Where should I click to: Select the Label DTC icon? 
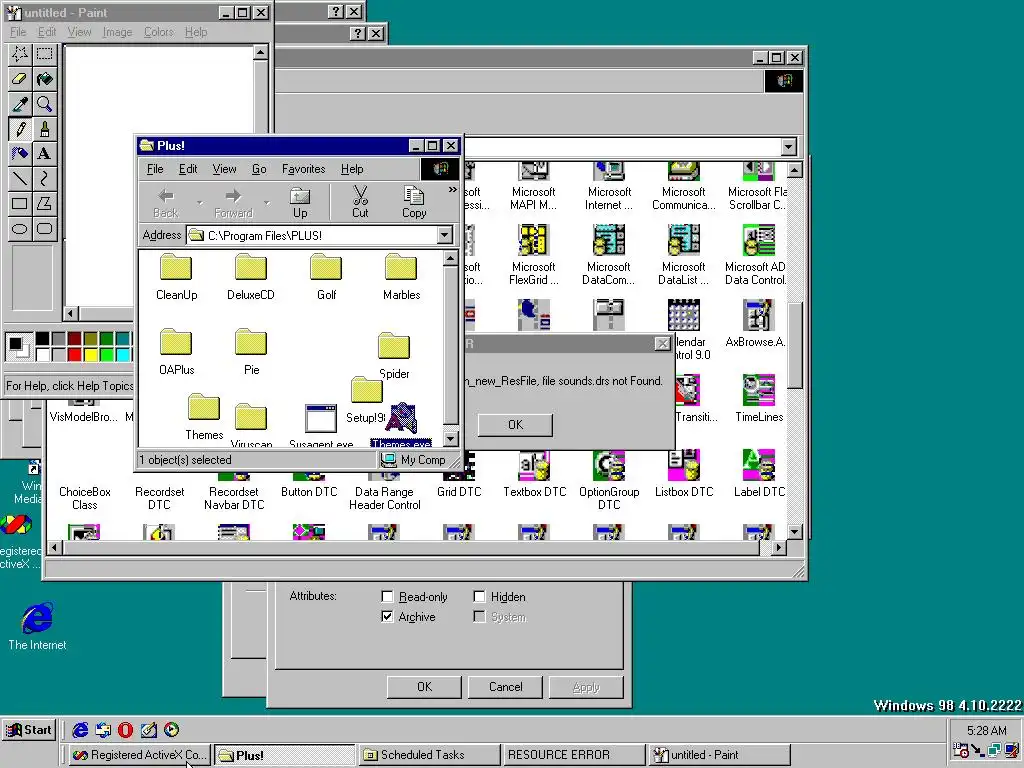click(x=759, y=473)
